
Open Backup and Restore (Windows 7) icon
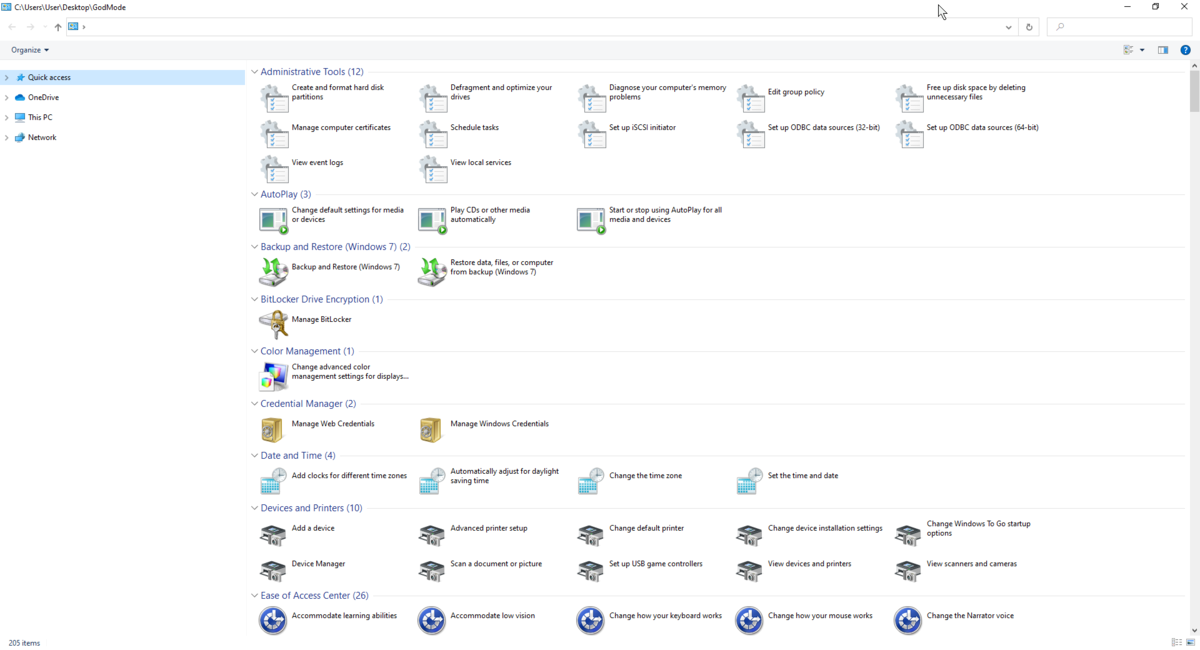coord(273,271)
